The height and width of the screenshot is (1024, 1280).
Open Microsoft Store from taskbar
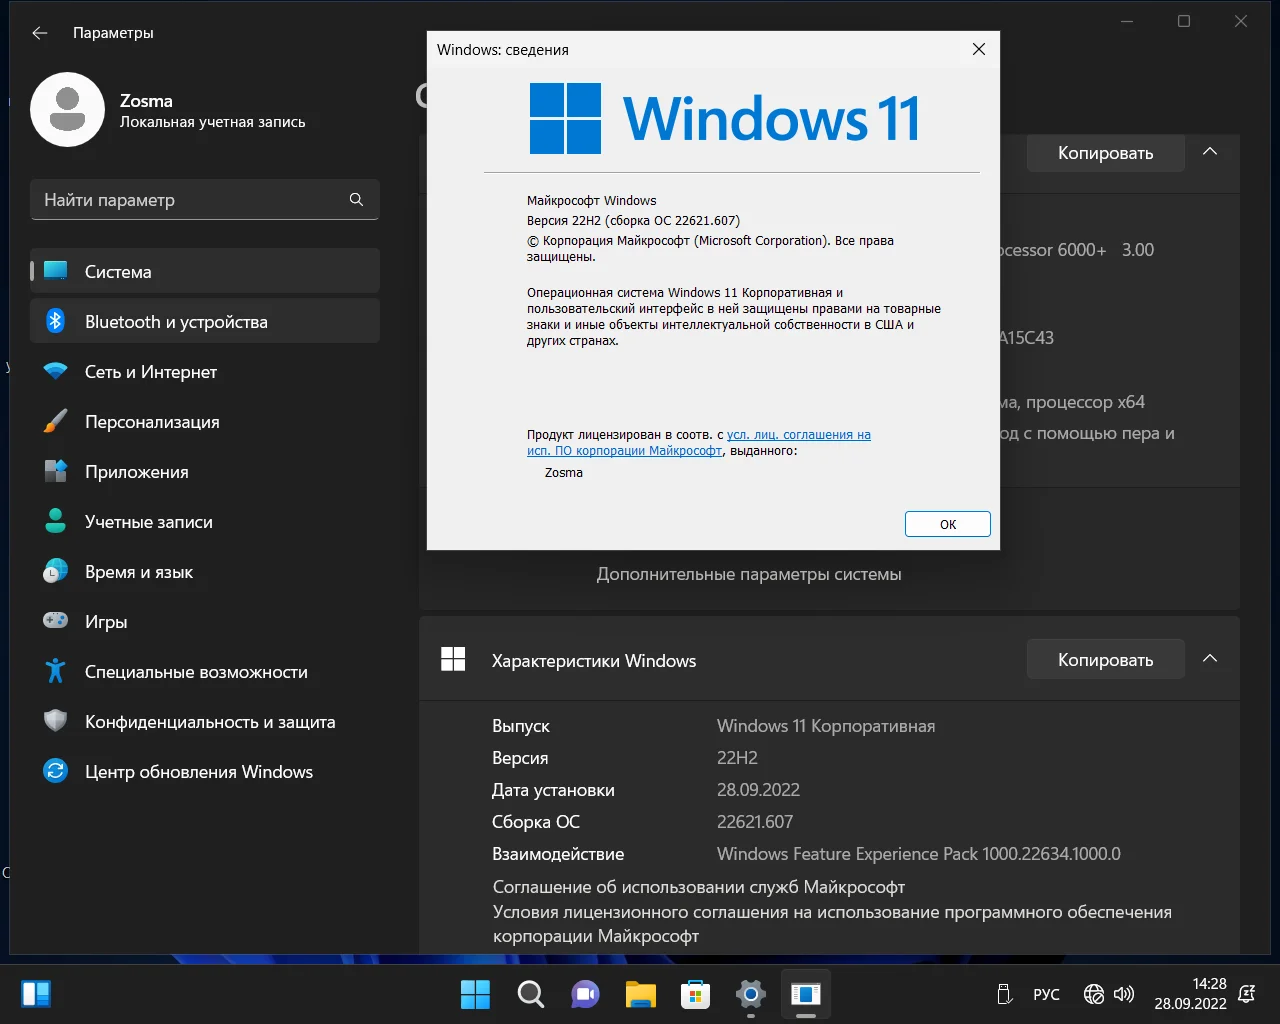tap(695, 994)
